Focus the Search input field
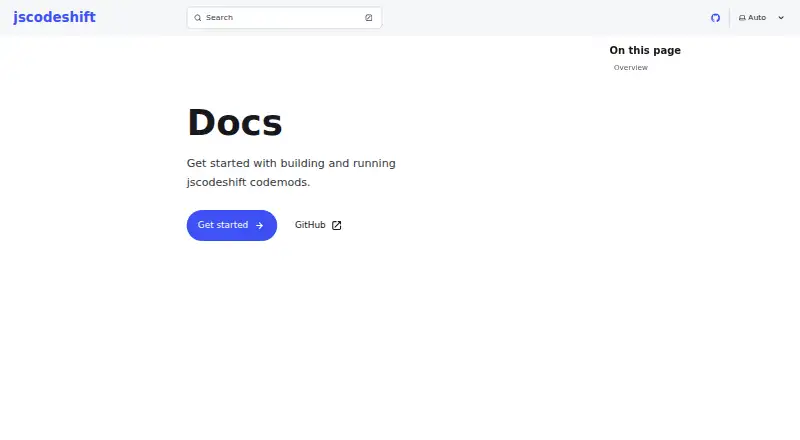This screenshot has width=800, height=440. click(284, 18)
